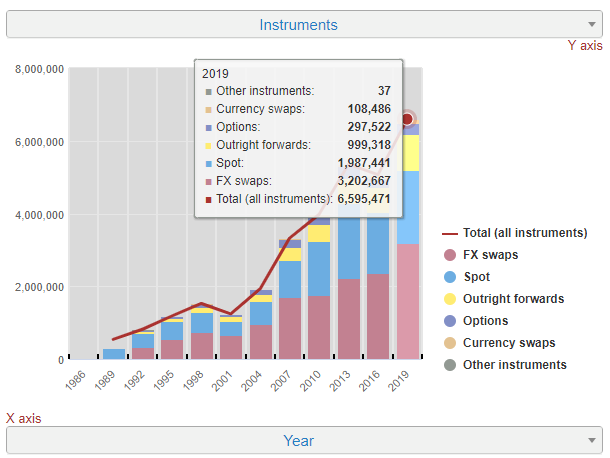Image resolution: width=610 pixels, height=458 pixels.
Task: Click the 'FX swaps: 3,202,667' tooltip row
Action: (298, 181)
